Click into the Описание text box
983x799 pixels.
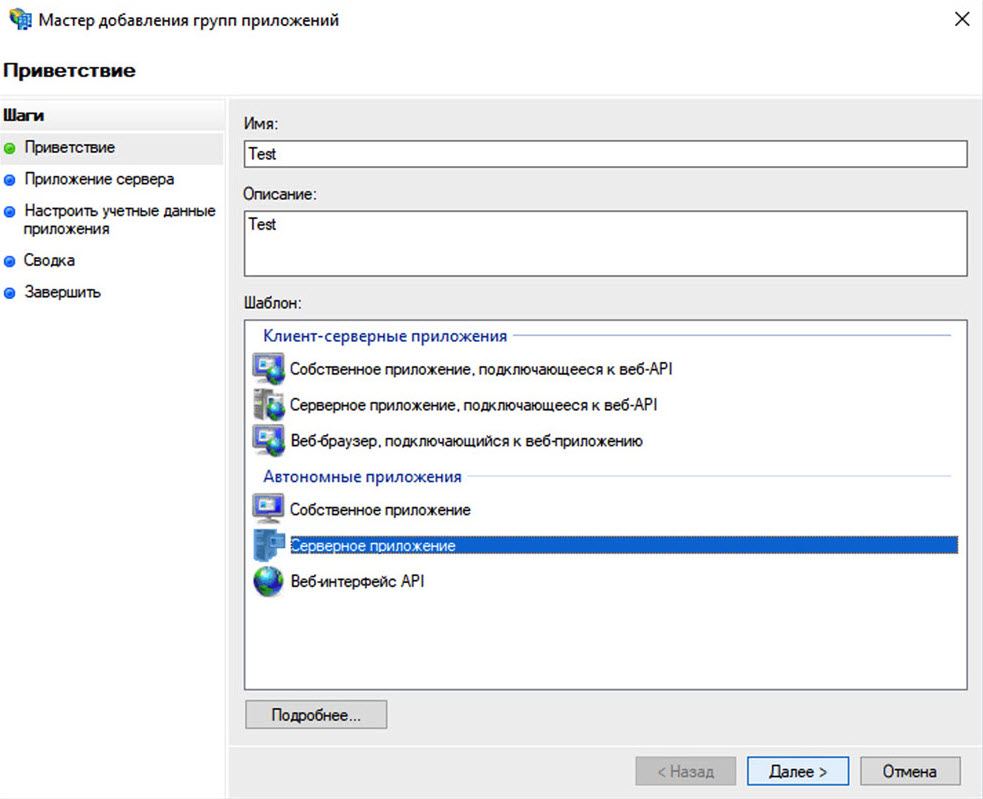[x=605, y=243]
